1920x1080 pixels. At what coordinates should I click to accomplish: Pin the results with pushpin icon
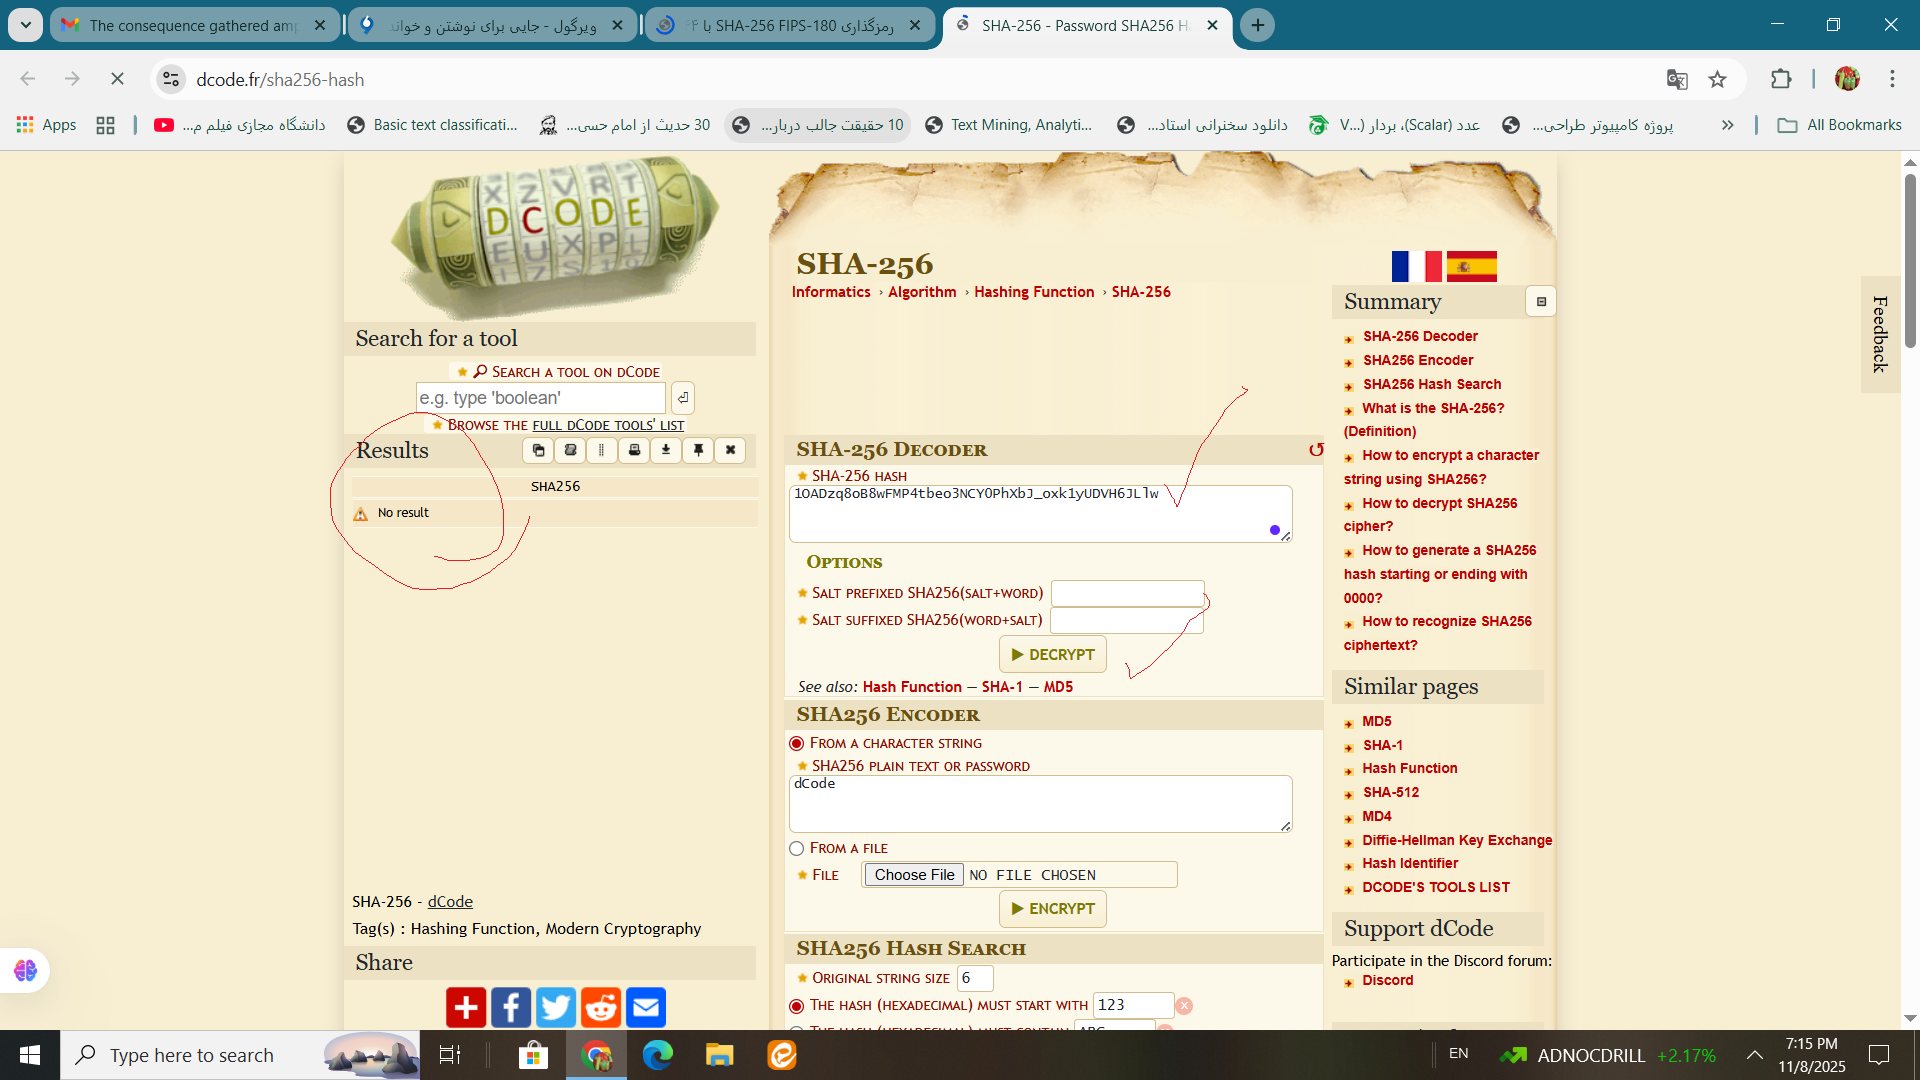pyautogui.click(x=698, y=450)
